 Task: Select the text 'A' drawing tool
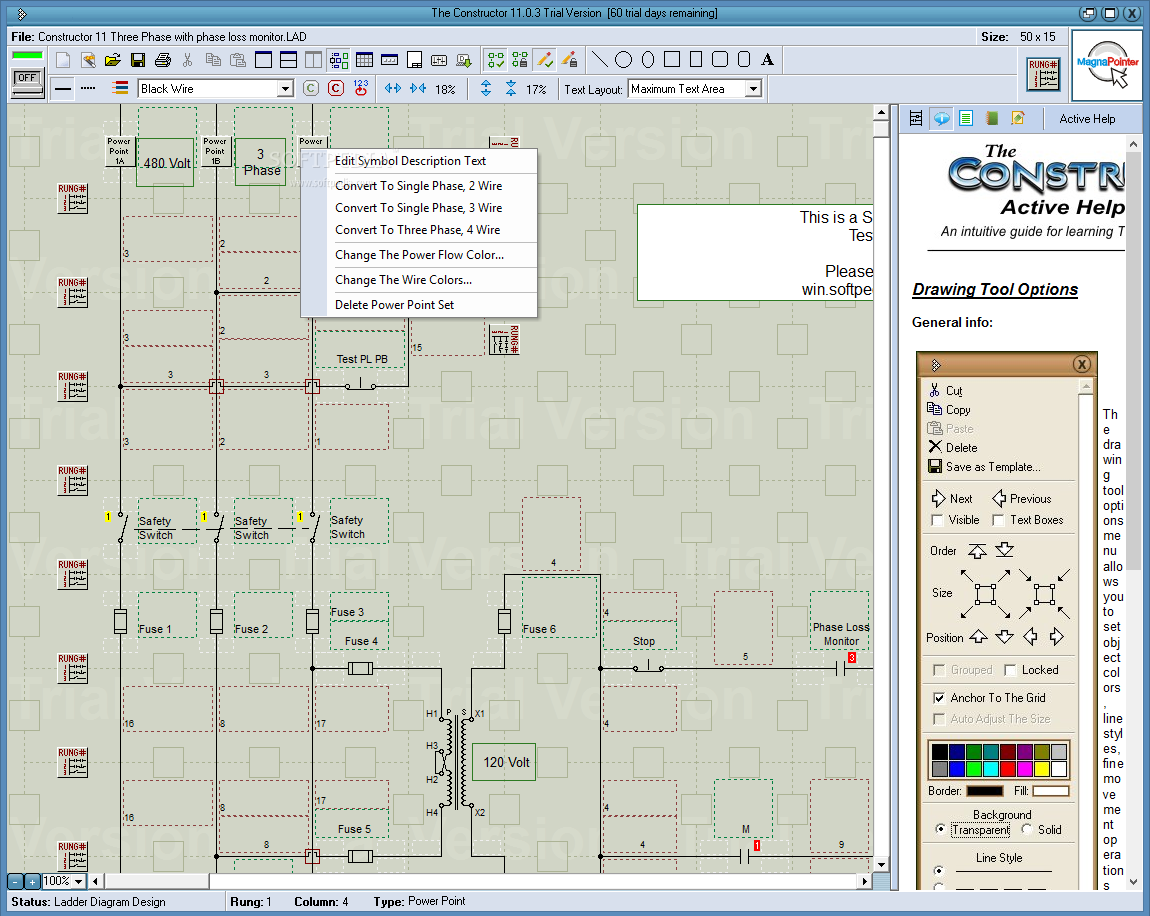[767, 59]
